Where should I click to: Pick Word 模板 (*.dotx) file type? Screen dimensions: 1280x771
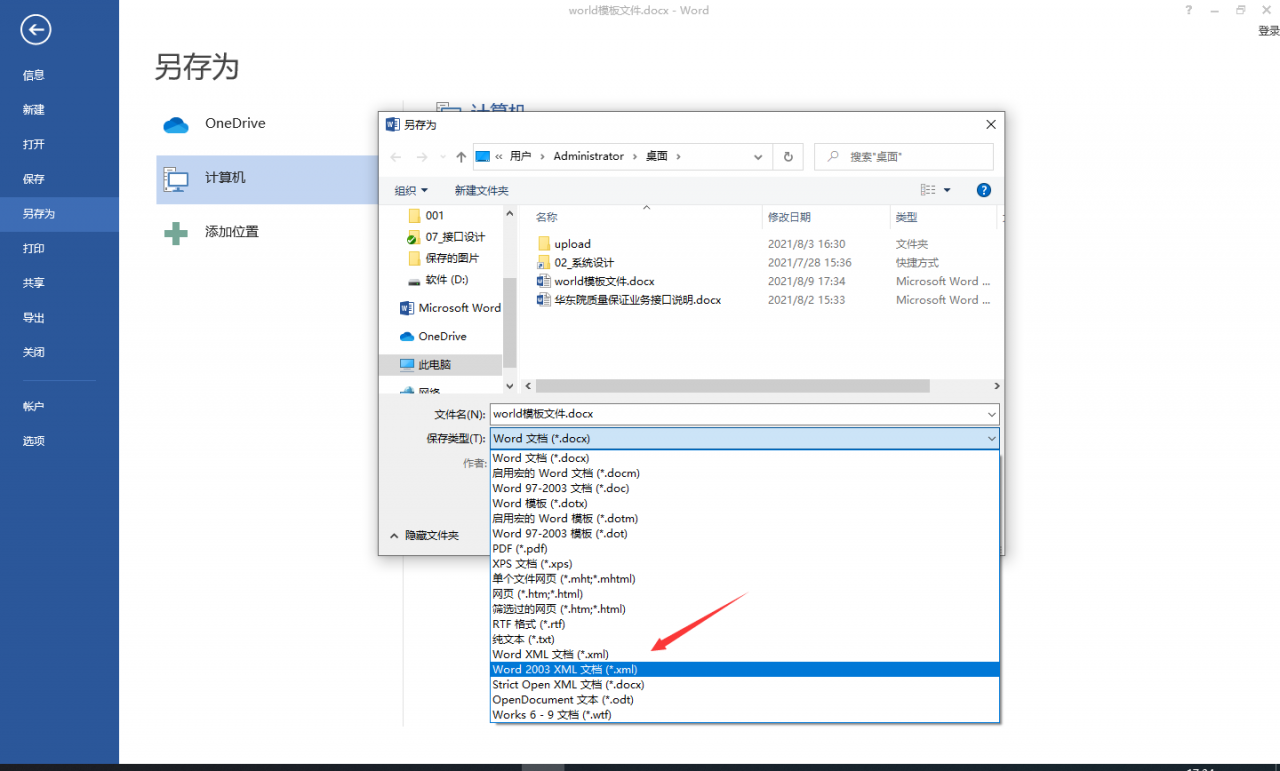click(x=745, y=504)
